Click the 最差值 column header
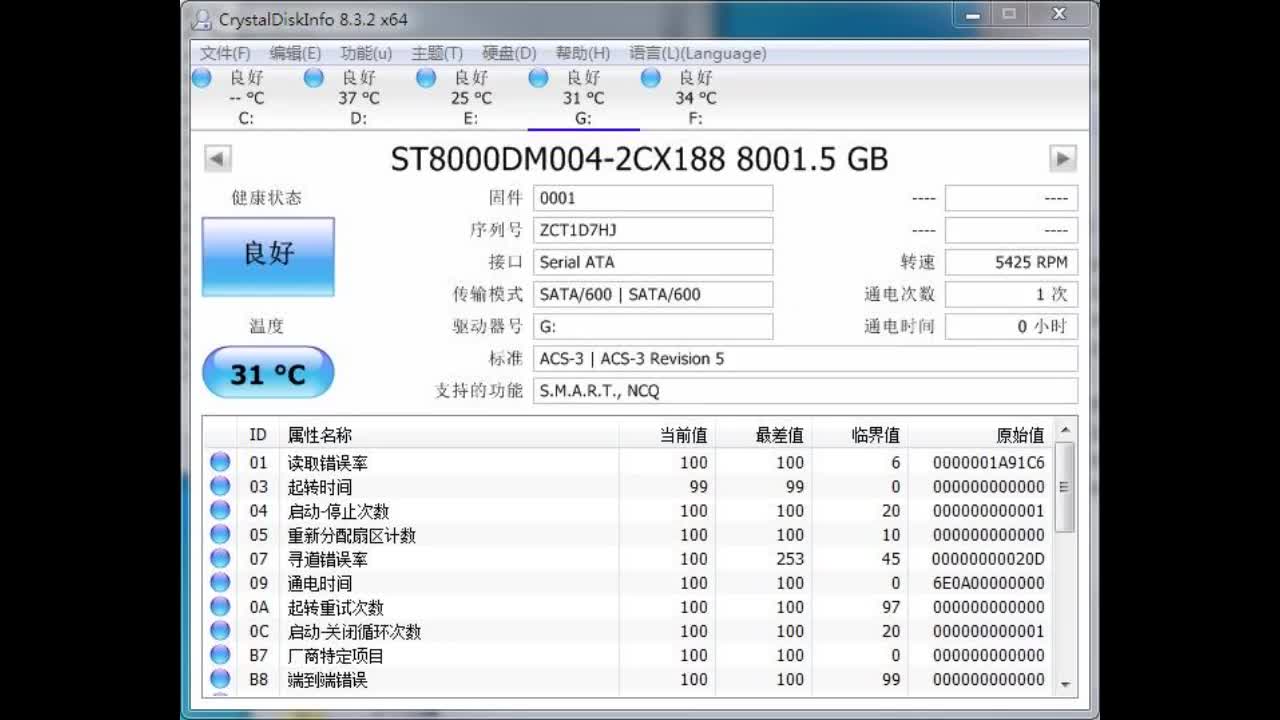The image size is (1280, 720). tap(764, 435)
